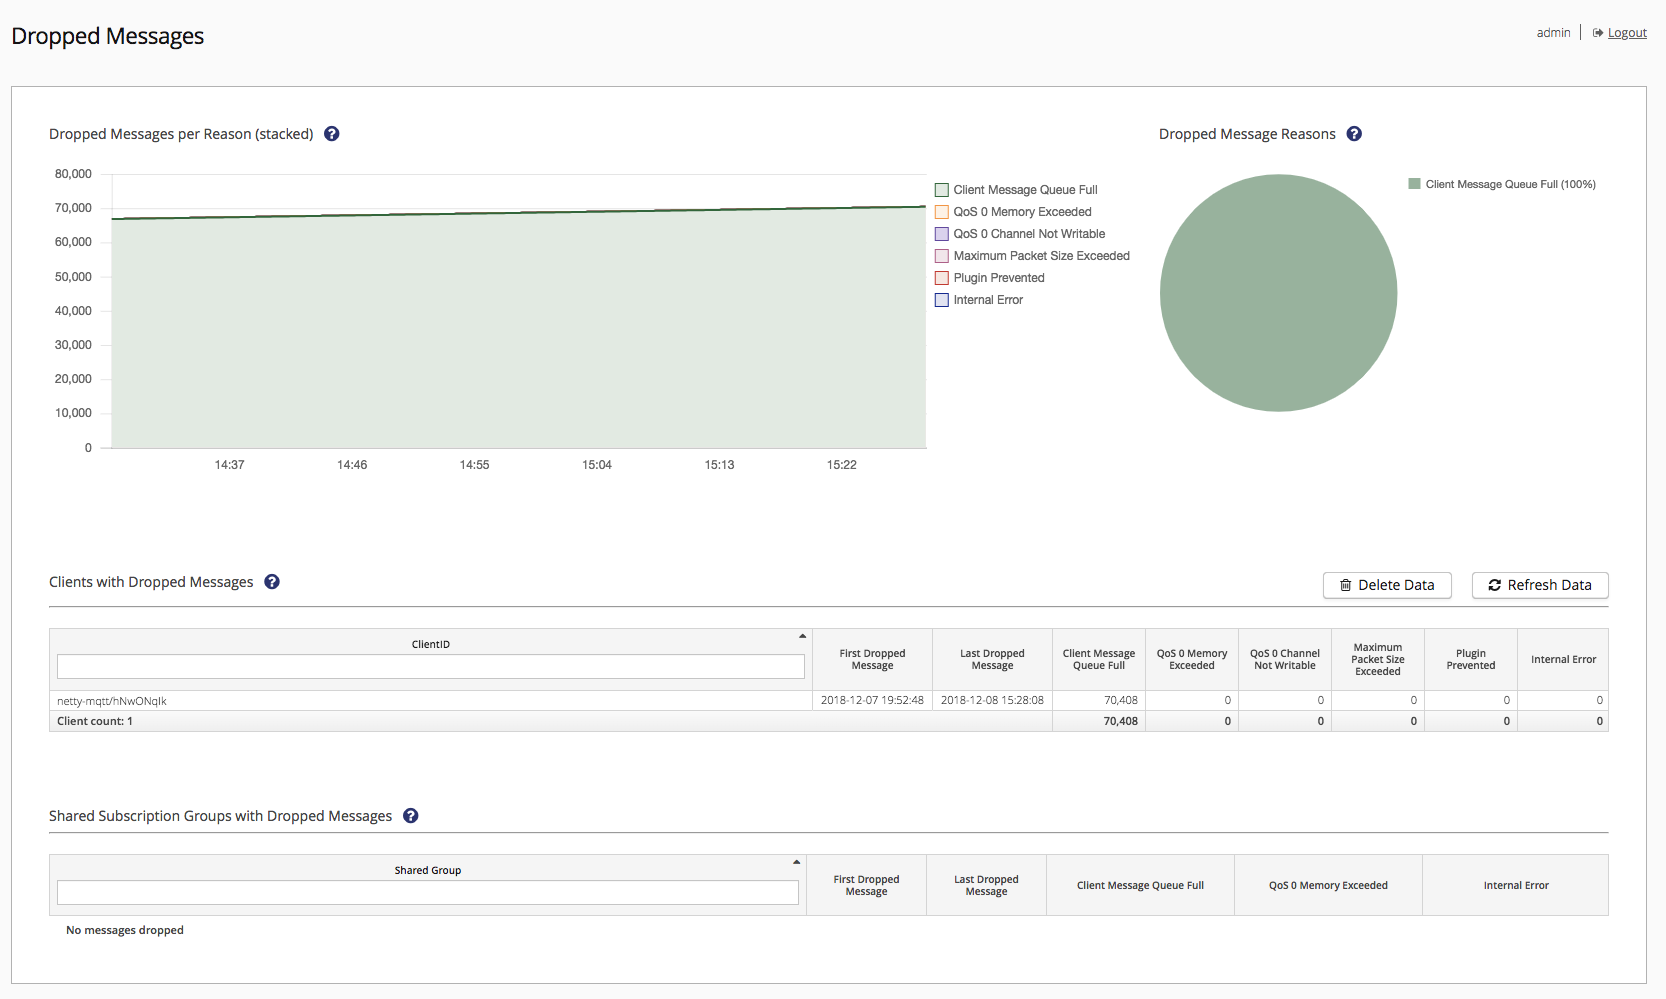This screenshot has width=1666, height=999.
Task: Toggle Maximum Packet Size Exceeded legend swatch
Action: pyautogui.click(x=942, y=256)
